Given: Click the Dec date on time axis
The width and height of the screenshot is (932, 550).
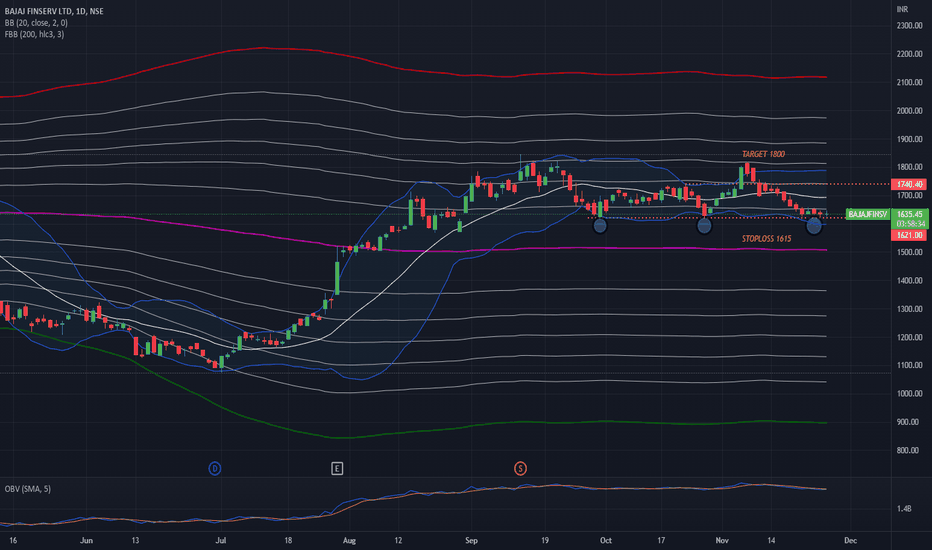Looking at the screenshot, I should coord(851,540).
